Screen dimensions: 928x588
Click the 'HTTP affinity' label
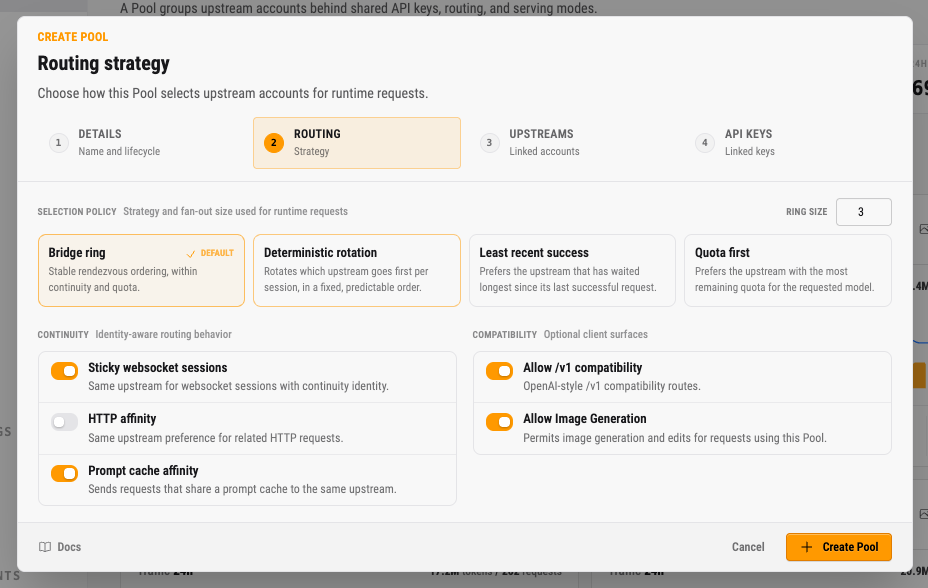click(122, 418)
